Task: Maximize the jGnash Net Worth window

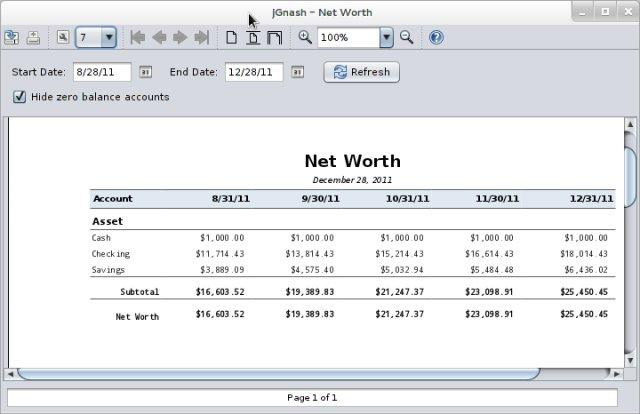Action: point(605,12)
